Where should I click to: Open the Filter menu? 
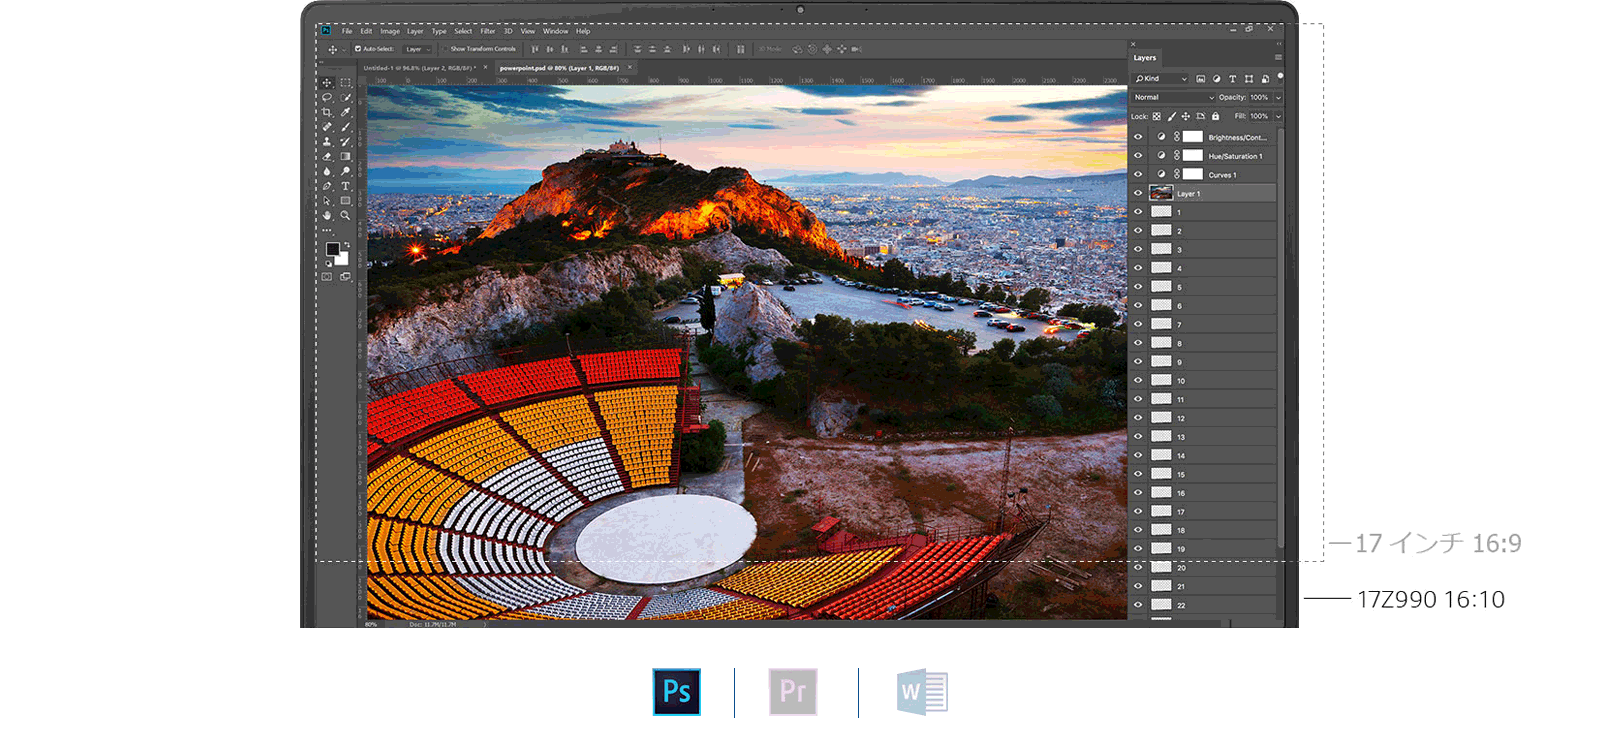[x=488, y=31]
